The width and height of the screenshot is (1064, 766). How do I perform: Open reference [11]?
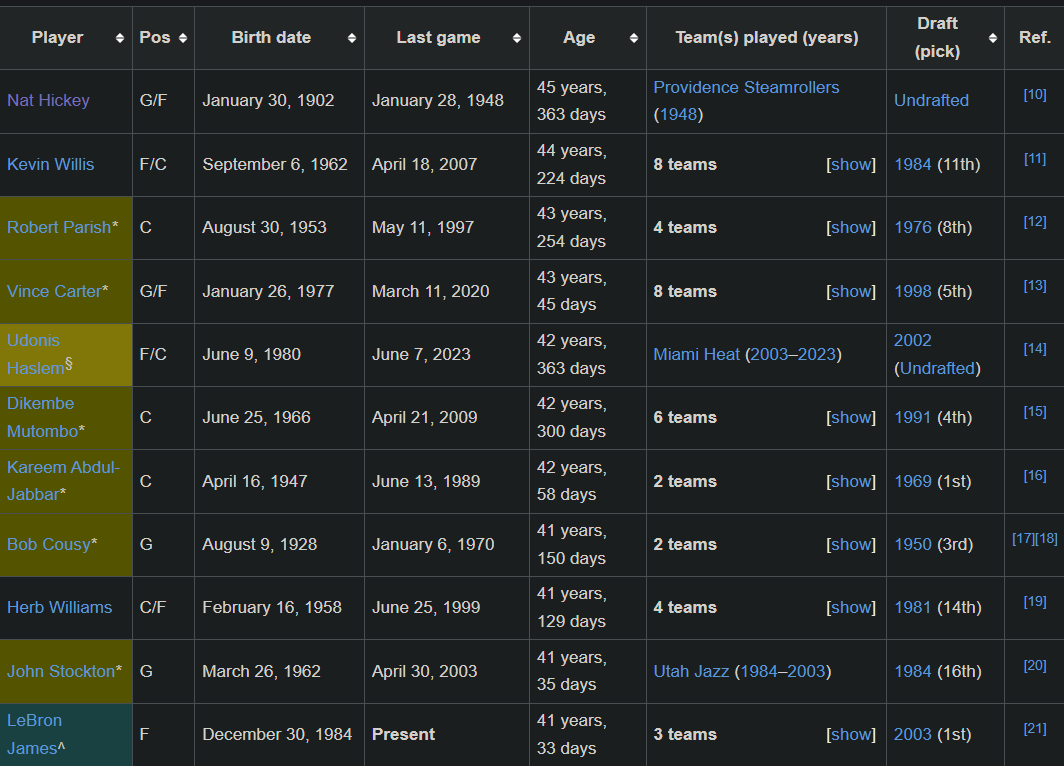pyautogui.click(x=1035, y=159)
